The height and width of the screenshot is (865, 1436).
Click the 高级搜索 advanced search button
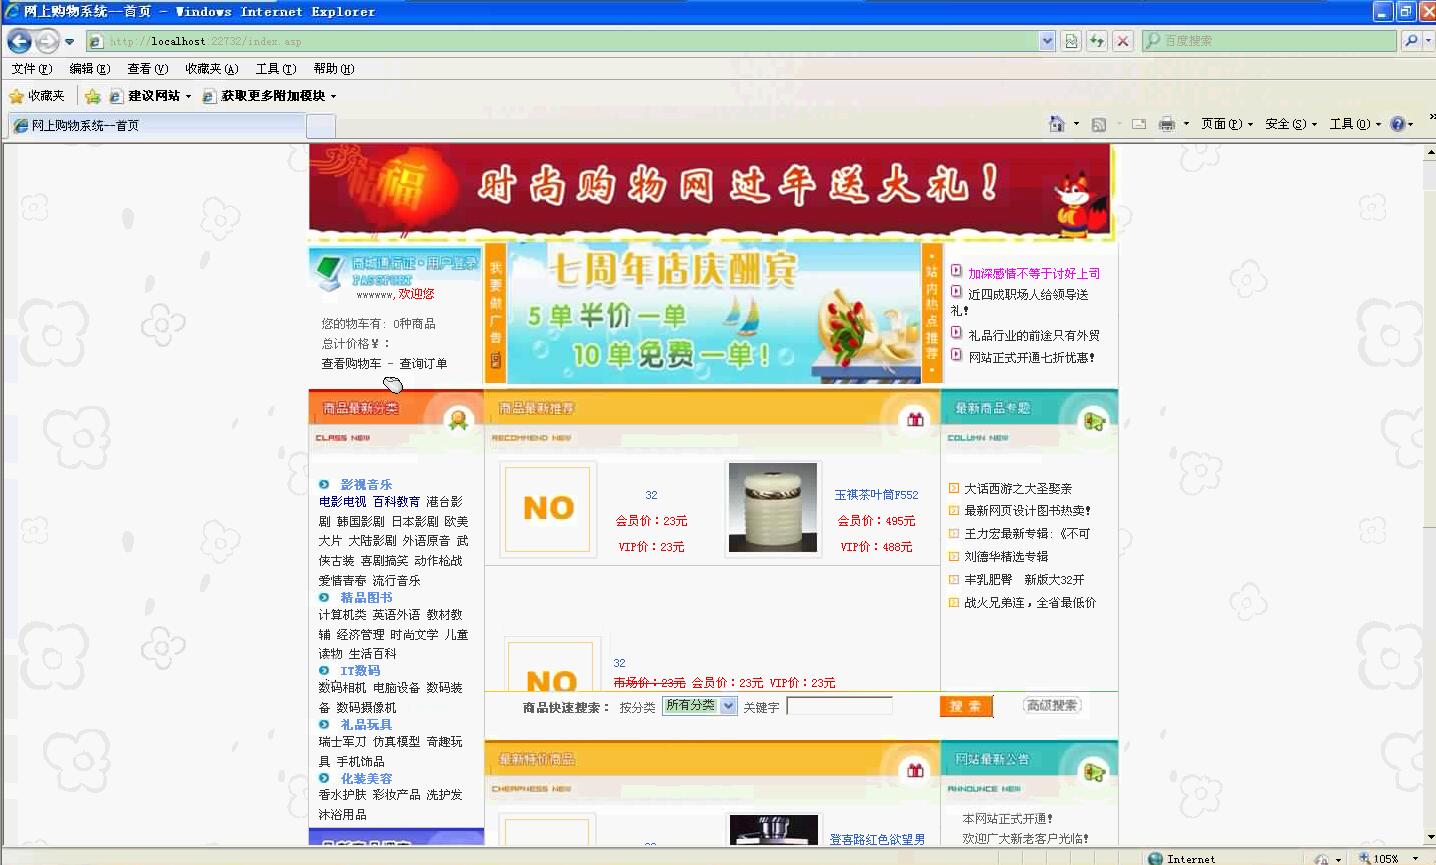(x=1052, y=706)
